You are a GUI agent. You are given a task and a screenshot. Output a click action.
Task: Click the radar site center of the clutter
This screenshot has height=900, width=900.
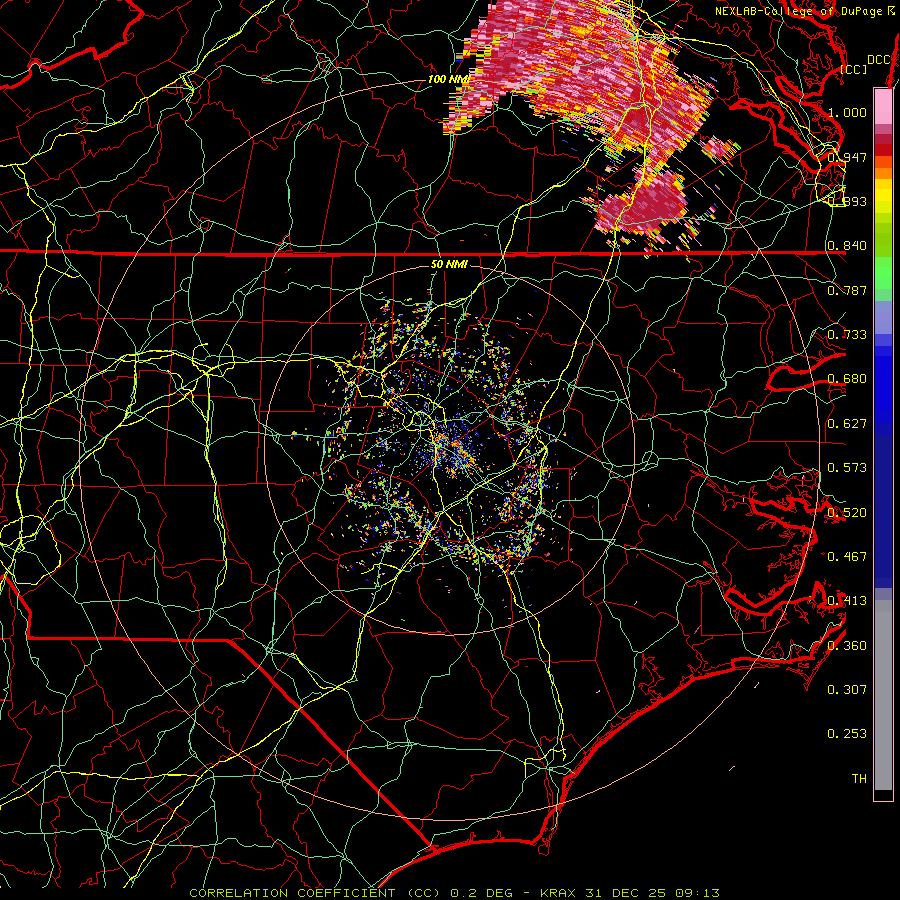point(449,449)
